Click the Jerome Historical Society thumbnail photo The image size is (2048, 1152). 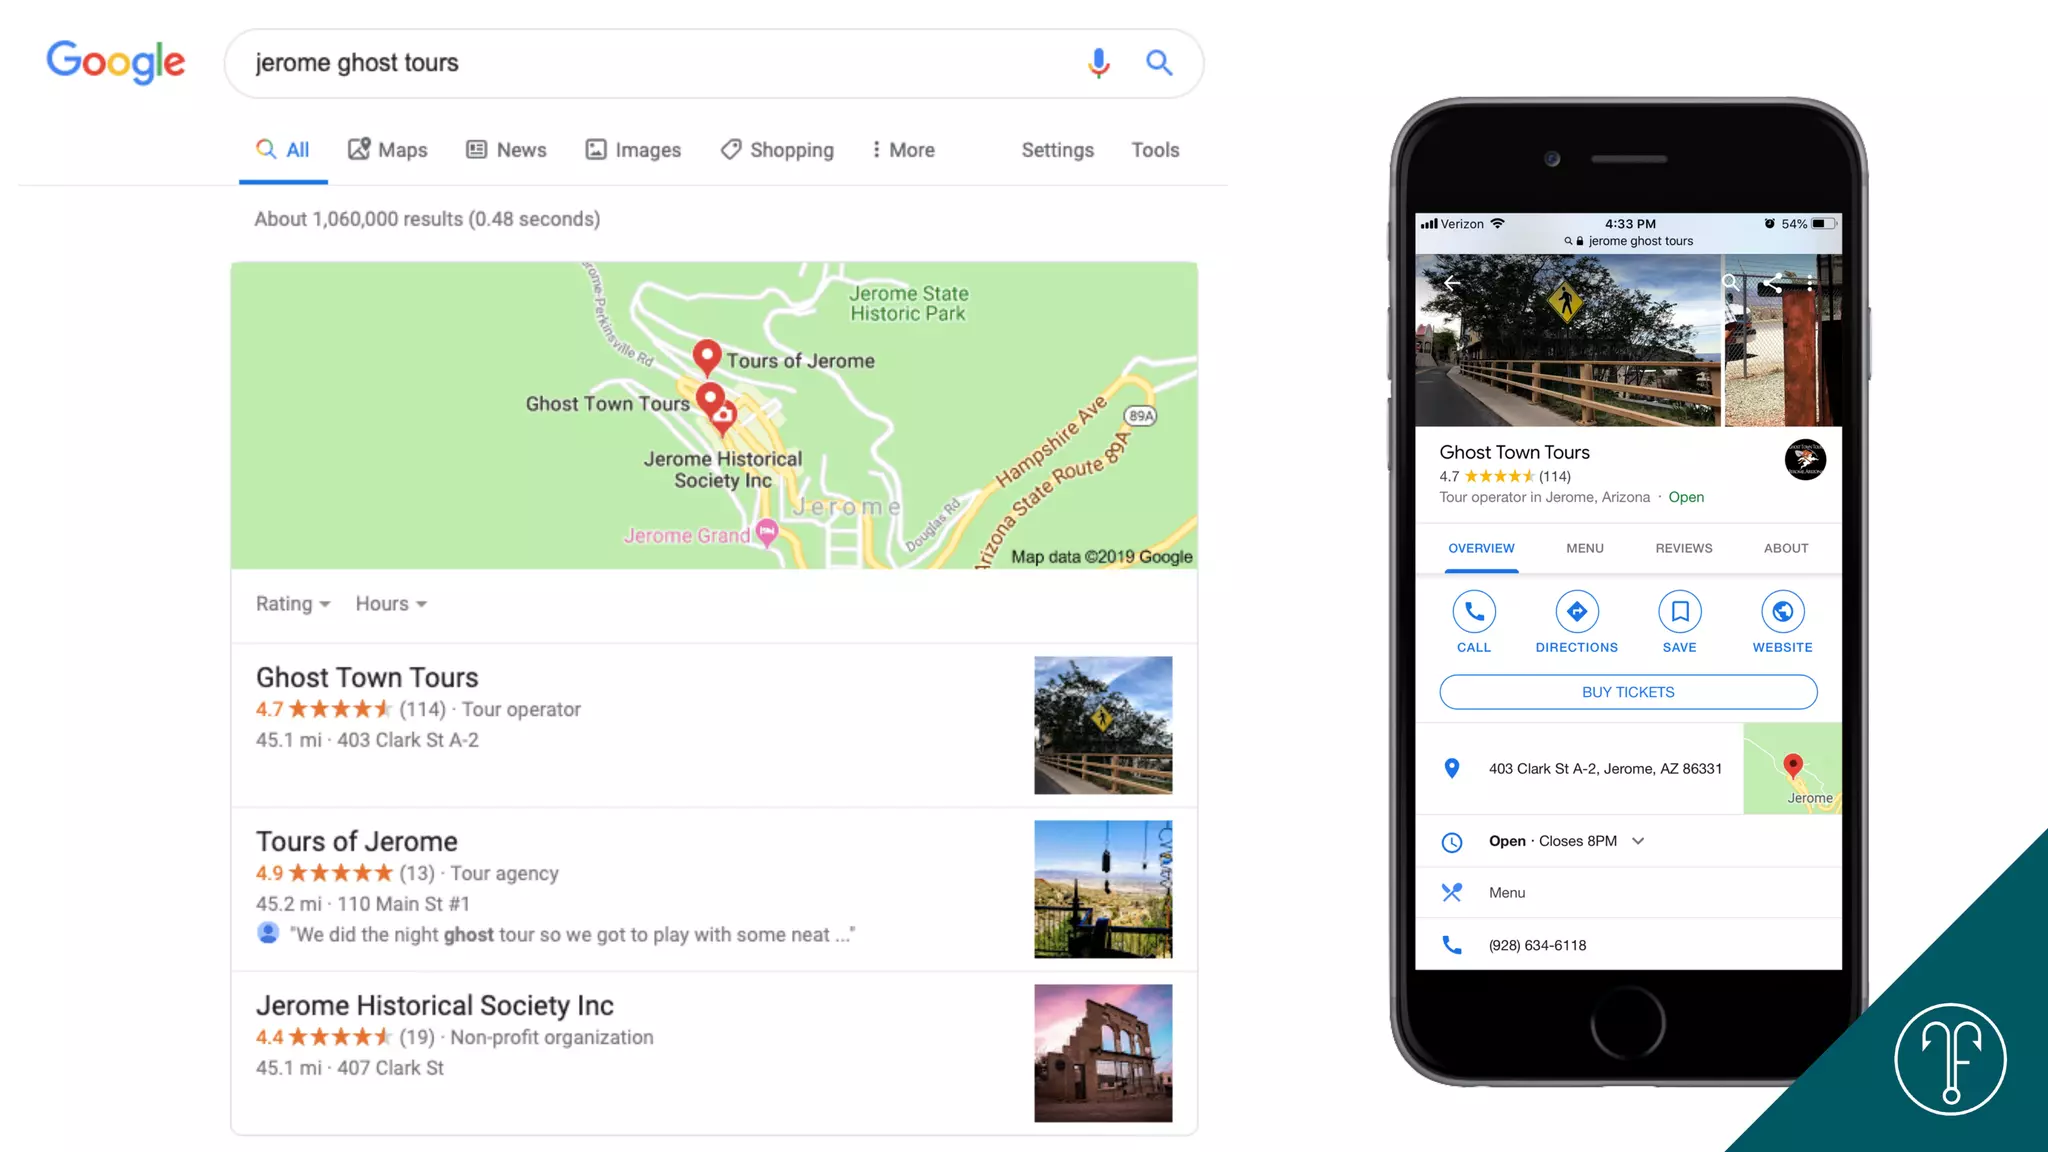point(1103,1053)
